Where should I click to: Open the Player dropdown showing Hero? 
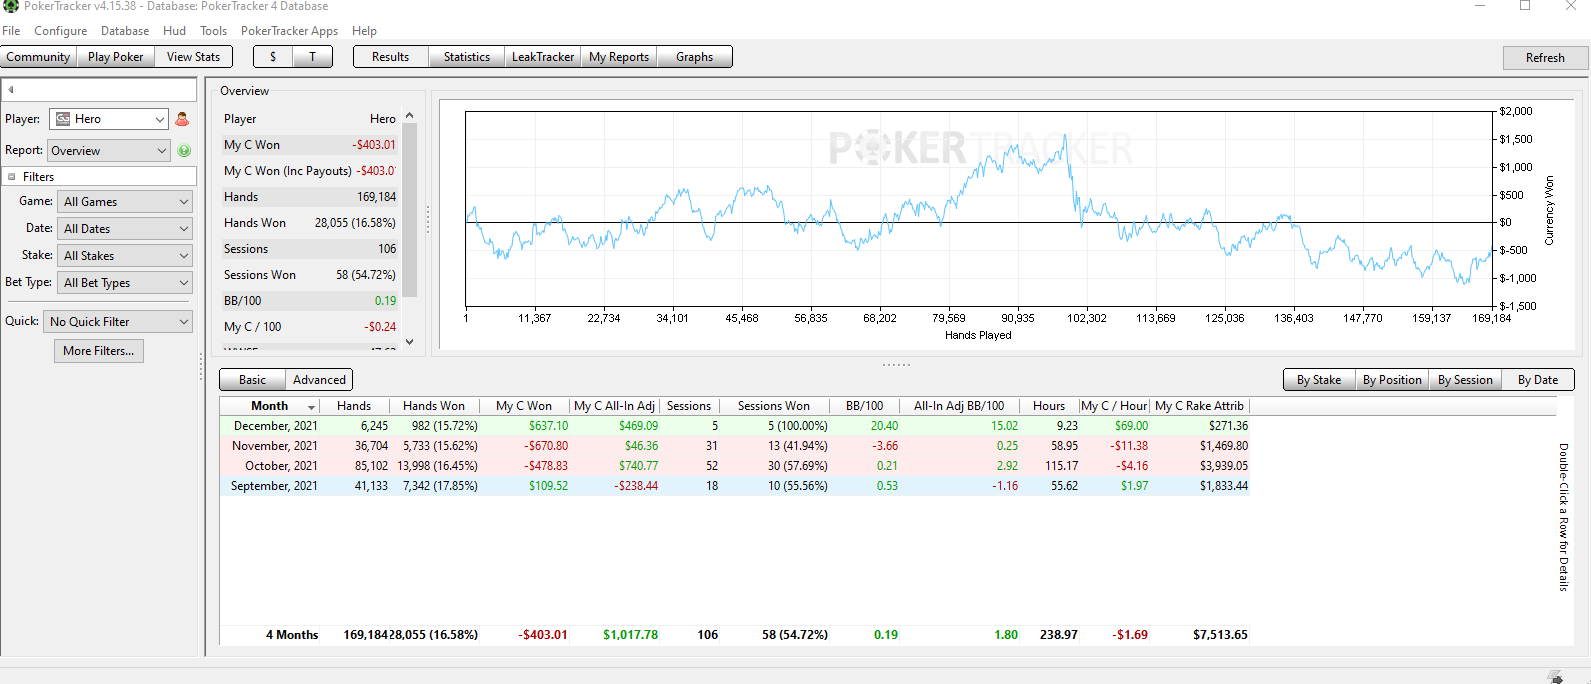point(109,119)
